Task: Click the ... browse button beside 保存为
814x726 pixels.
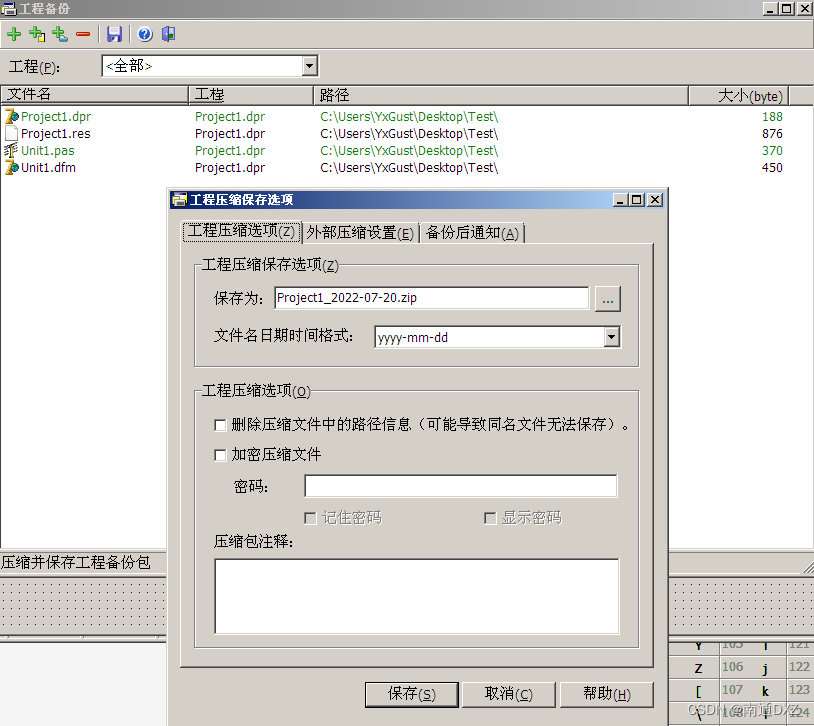Action: coord(608,299)
